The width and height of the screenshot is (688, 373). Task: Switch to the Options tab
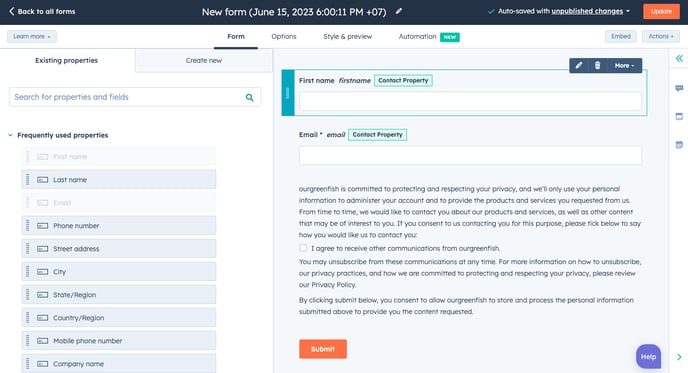pos(284,36)
